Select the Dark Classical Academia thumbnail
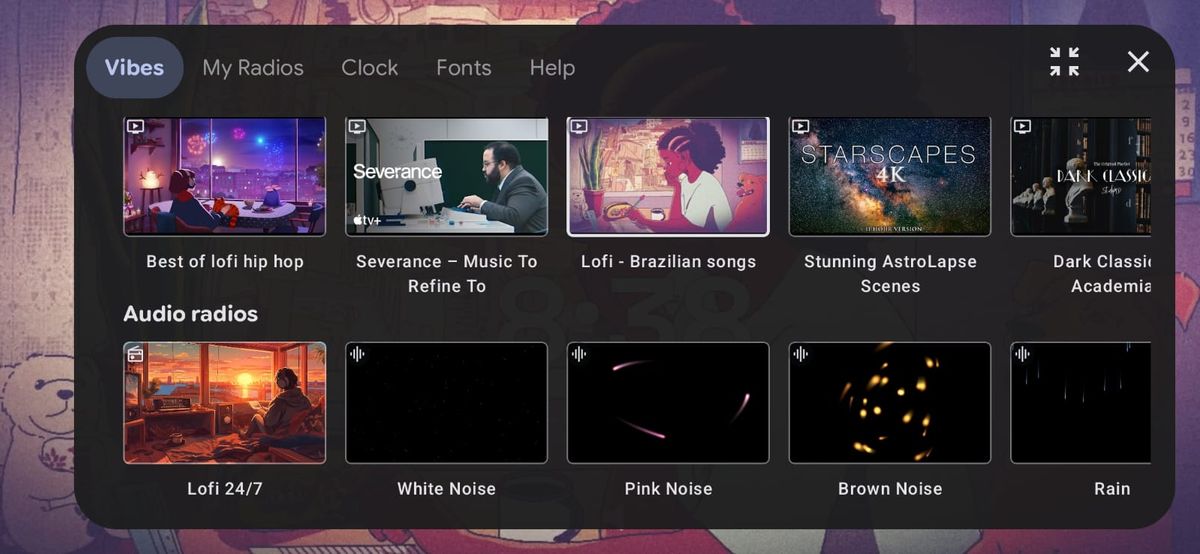The image size is (1200, 554). click(x=1081, y=177)
